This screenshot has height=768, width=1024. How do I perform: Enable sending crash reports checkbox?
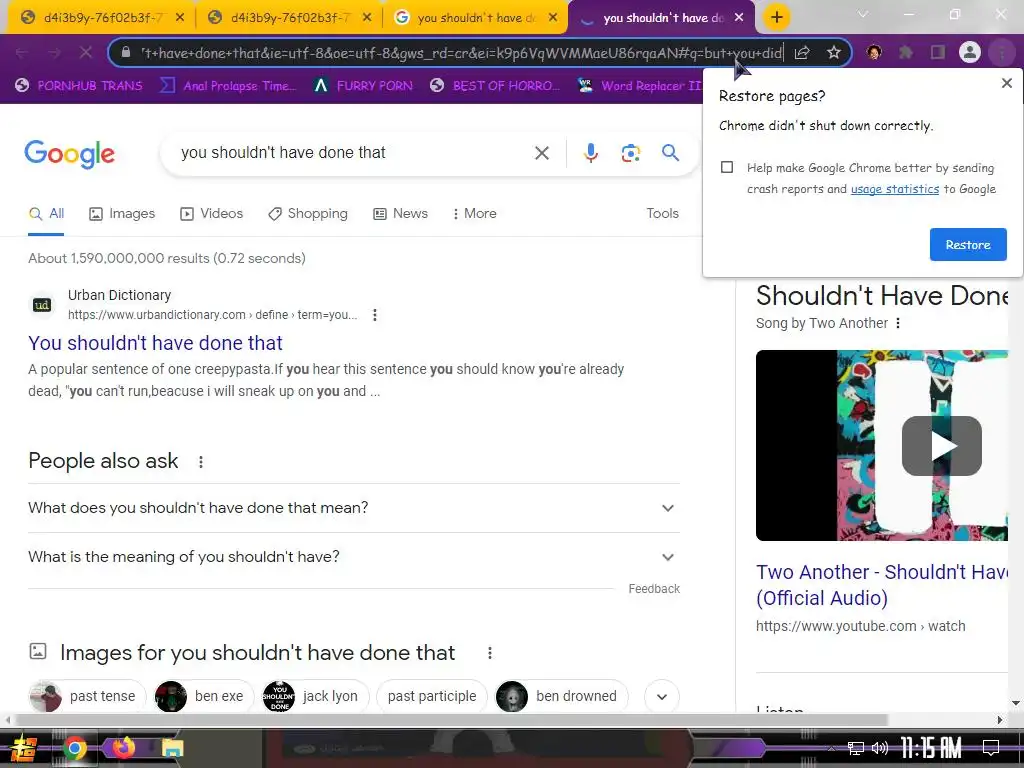pos(727,167)
